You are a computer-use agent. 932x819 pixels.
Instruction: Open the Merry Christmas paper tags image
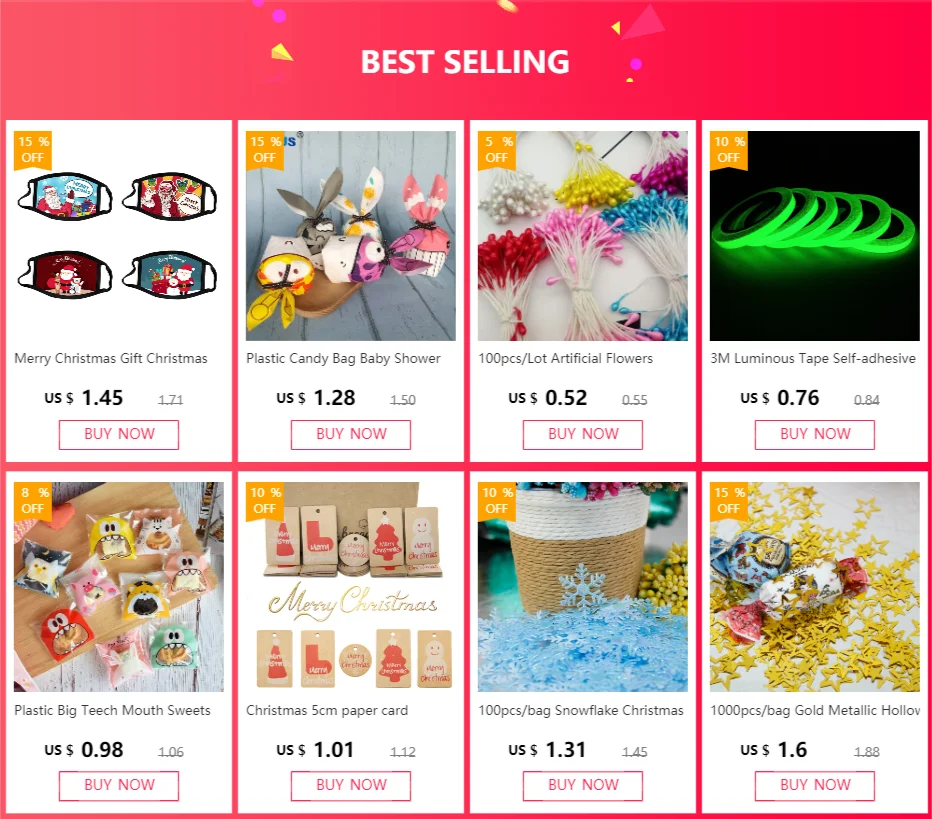point(351,587)
